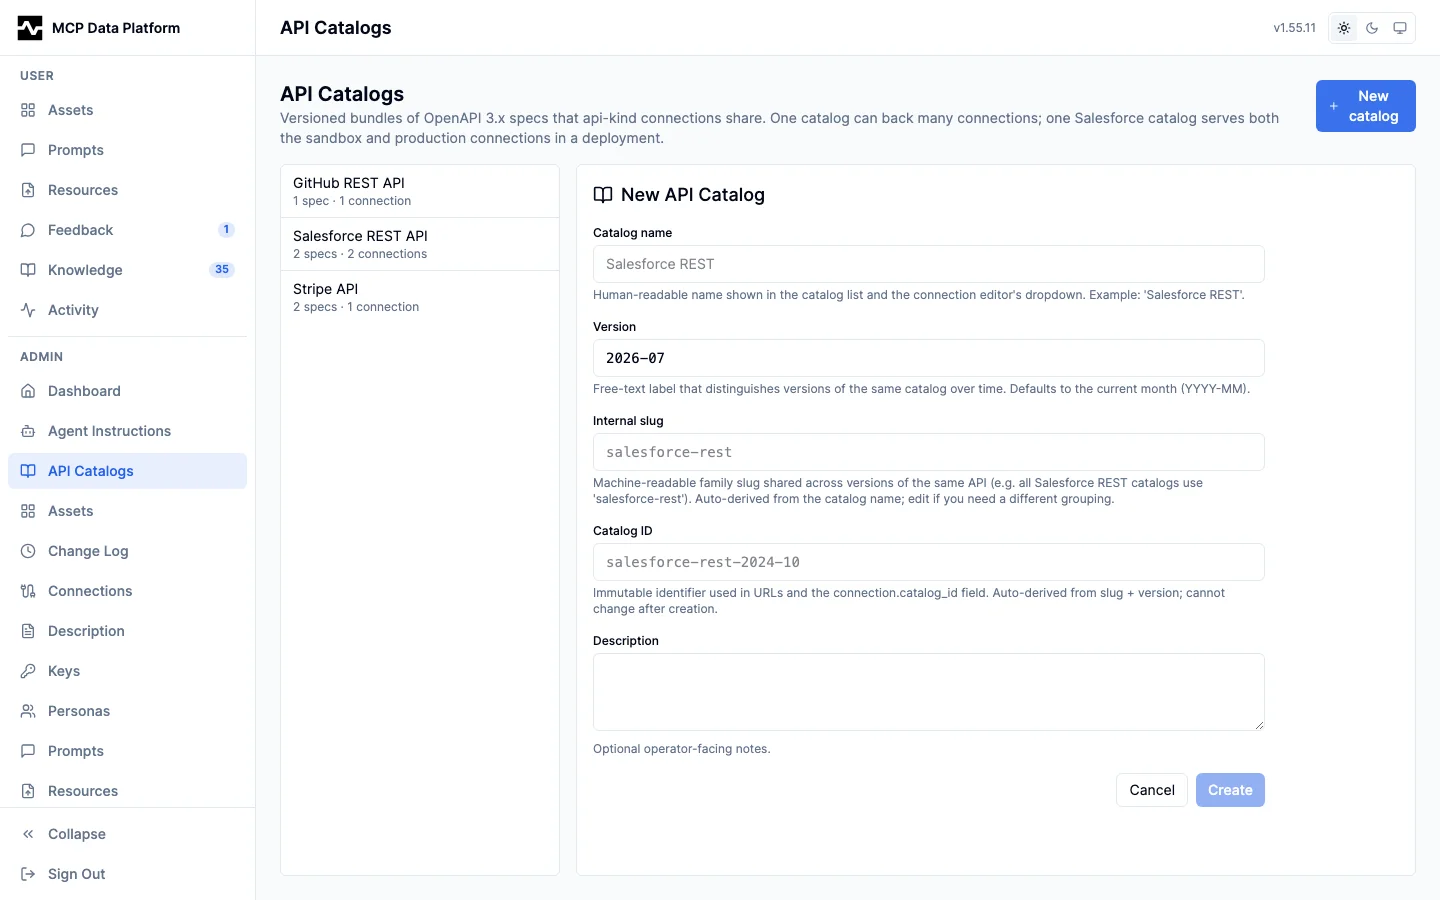Viewport: 1440px width, 900px height.
Task: Switch to light theme sun icon
Action: [1344, 28]
